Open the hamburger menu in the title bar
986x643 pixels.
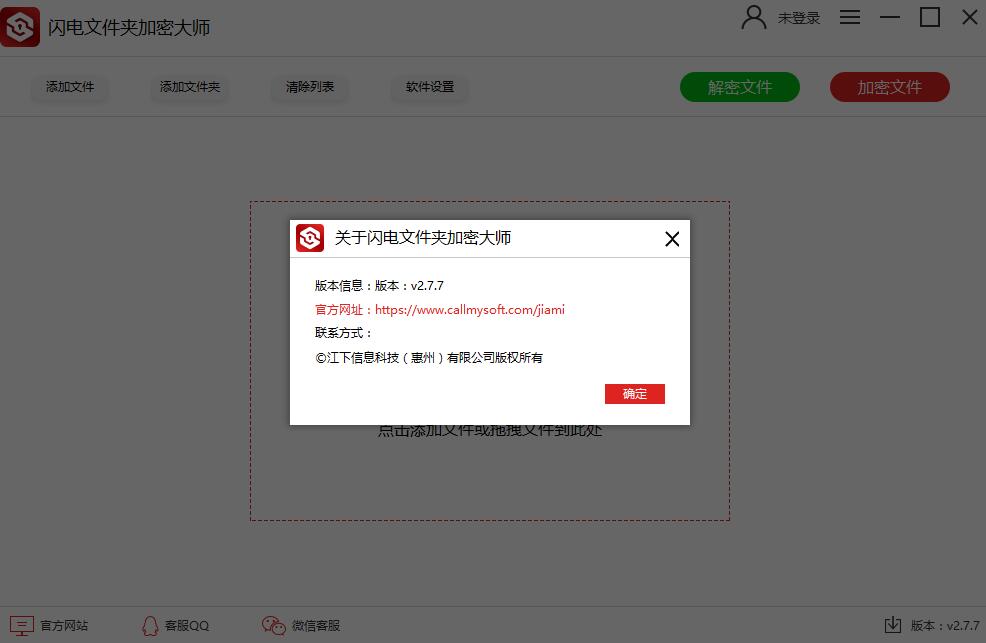point(849,17)
